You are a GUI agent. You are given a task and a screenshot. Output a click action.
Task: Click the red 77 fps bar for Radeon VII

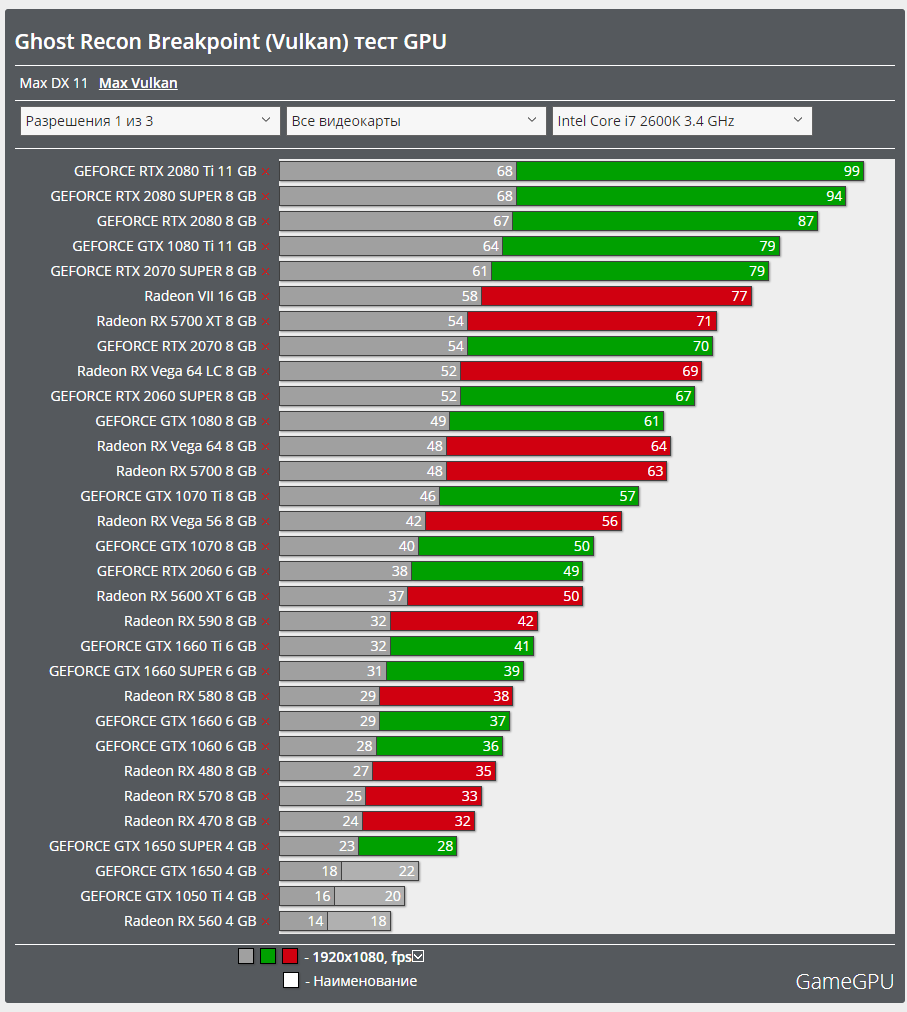pyautogui.click(x=617, y=297)
